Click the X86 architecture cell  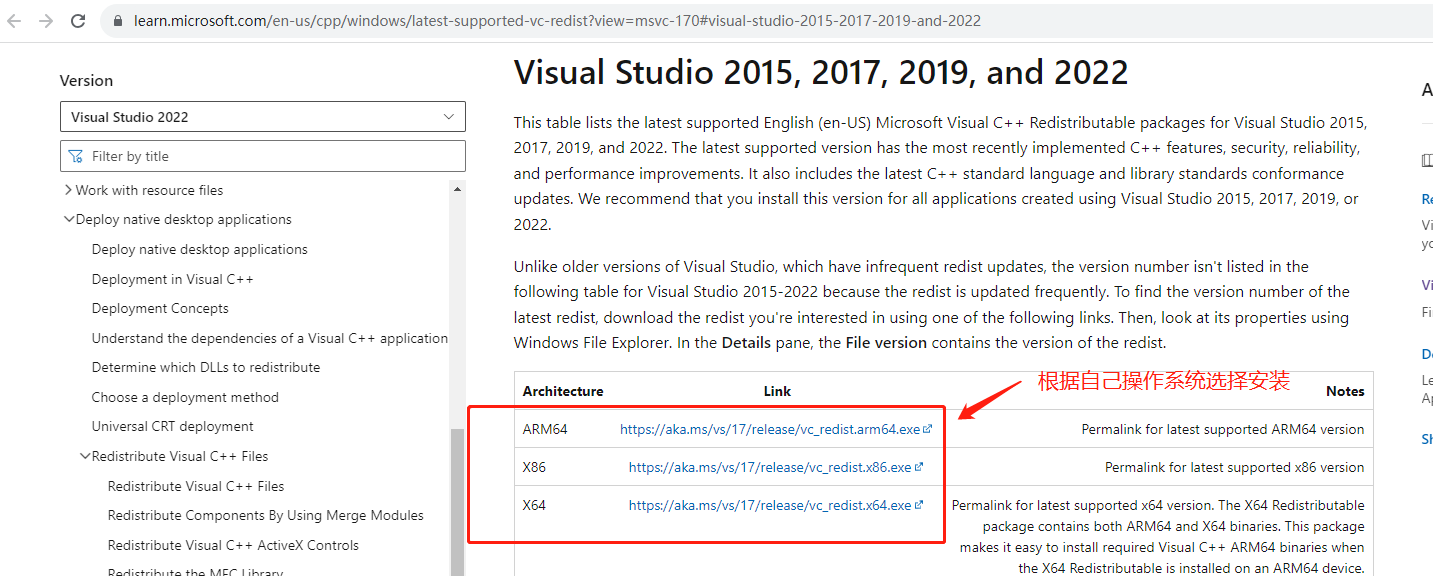[x=534, y=467]
